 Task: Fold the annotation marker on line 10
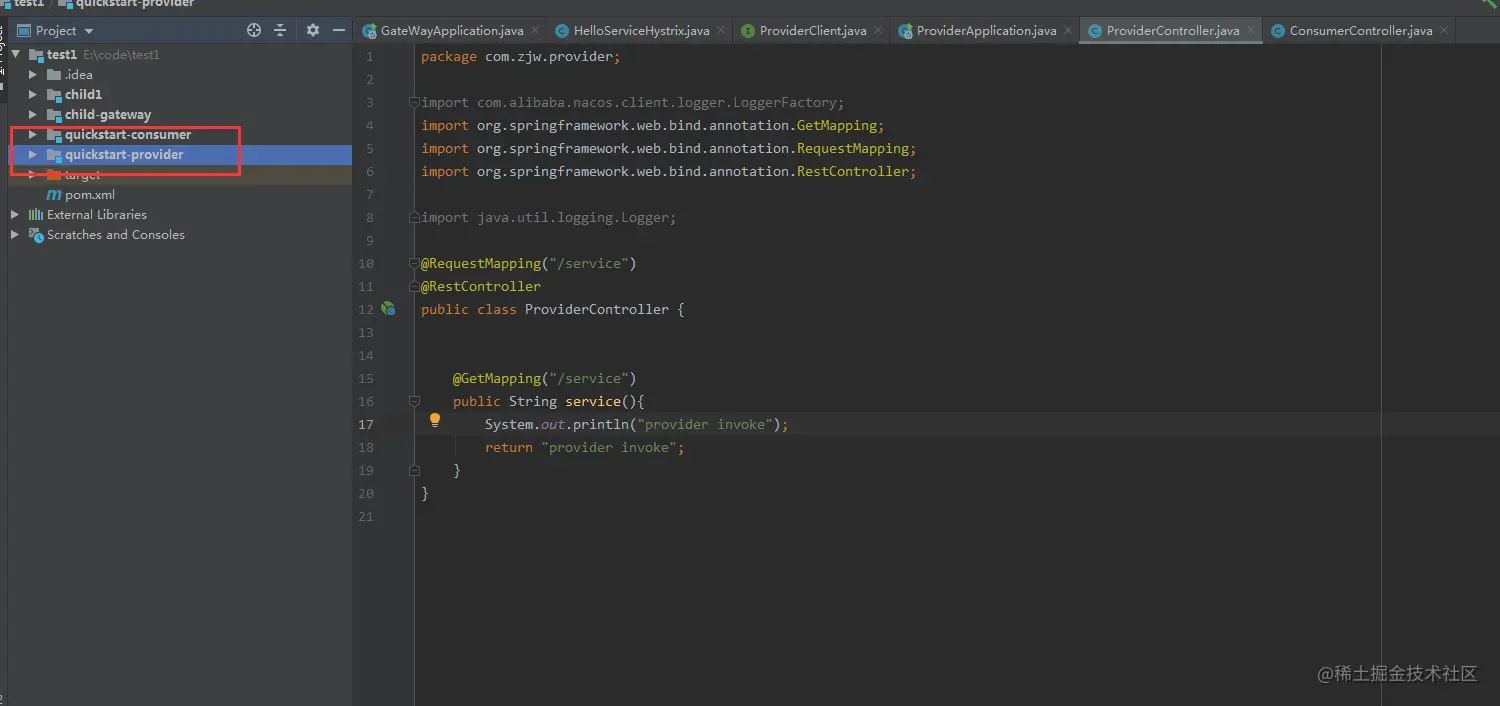[413, 263]
